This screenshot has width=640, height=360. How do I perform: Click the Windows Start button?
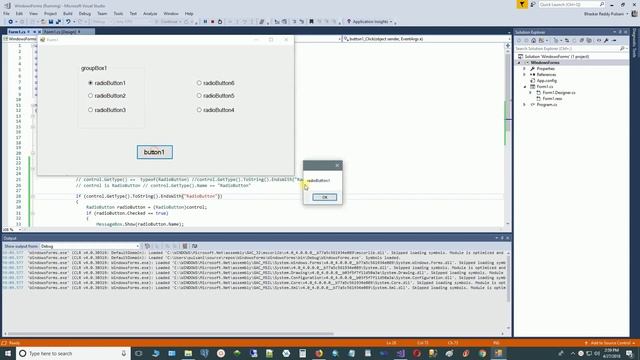(8, 353)
